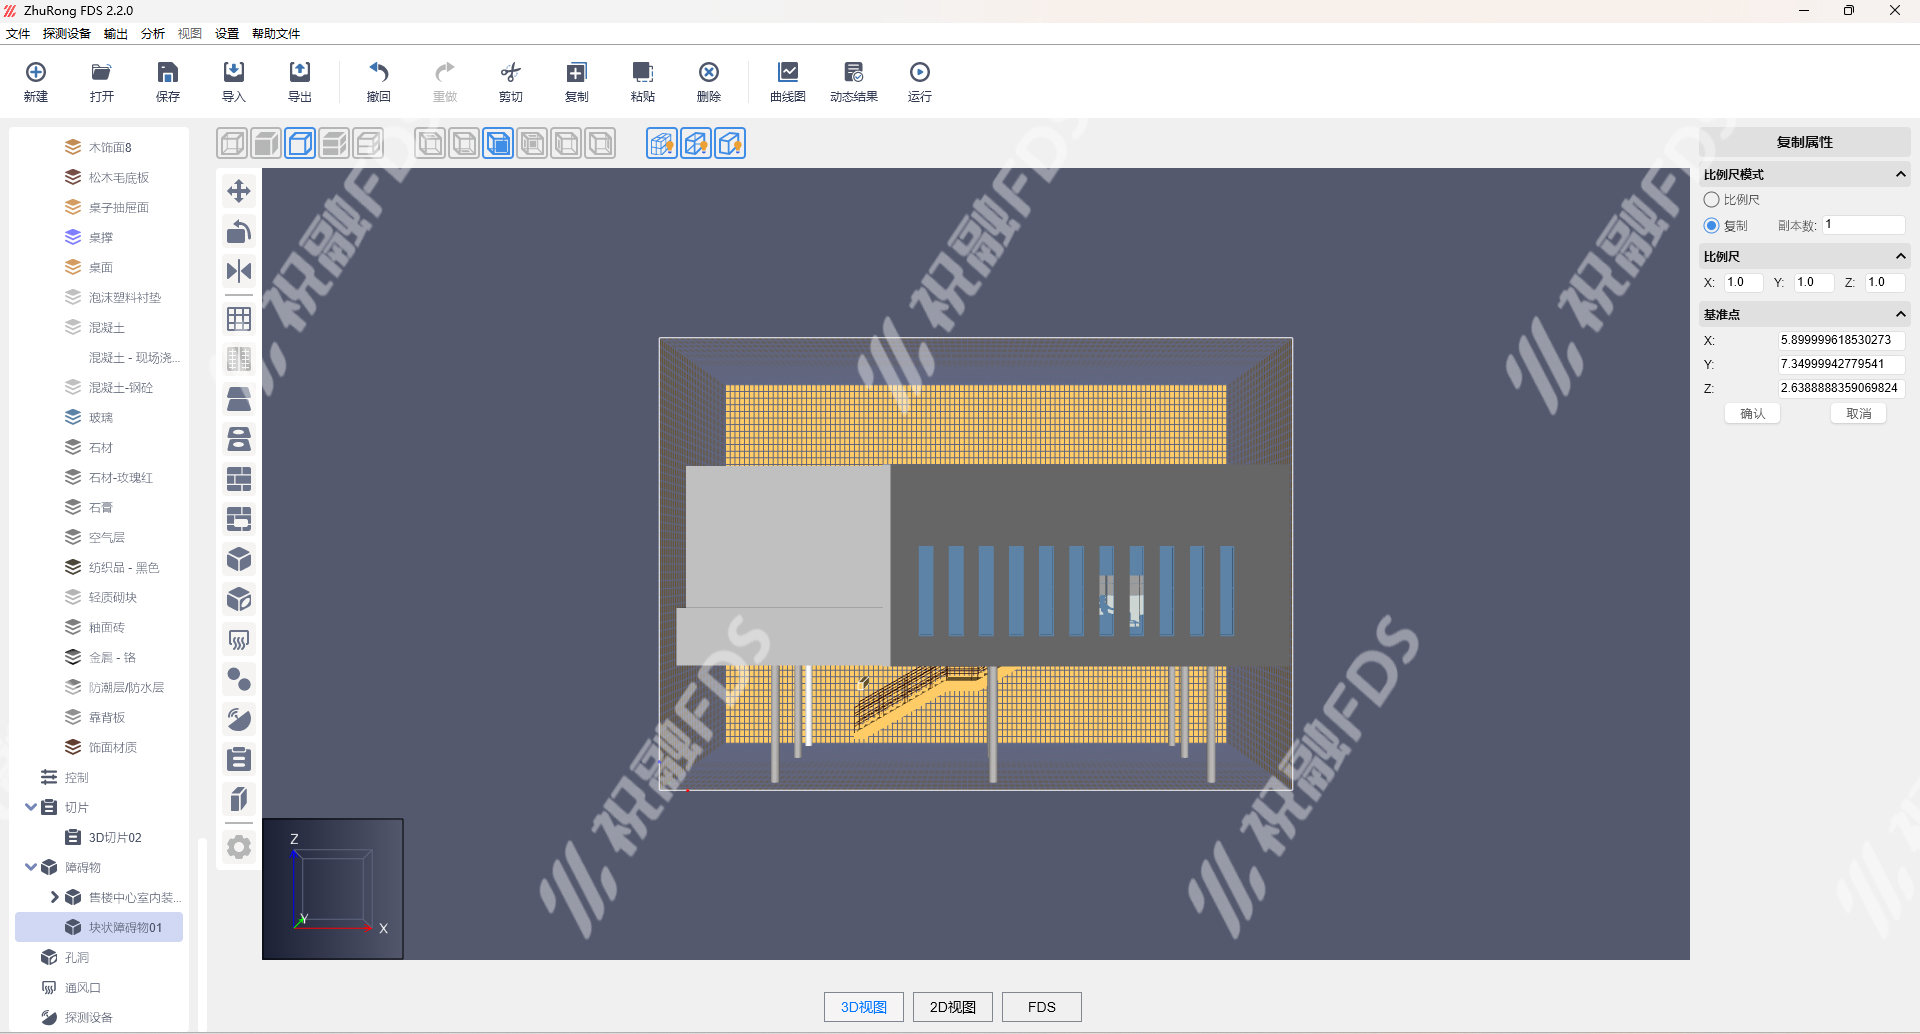Collapse the 障碍物 tree node
The width and height of the screenshot is (1920, 1034).
coord(31,867)
